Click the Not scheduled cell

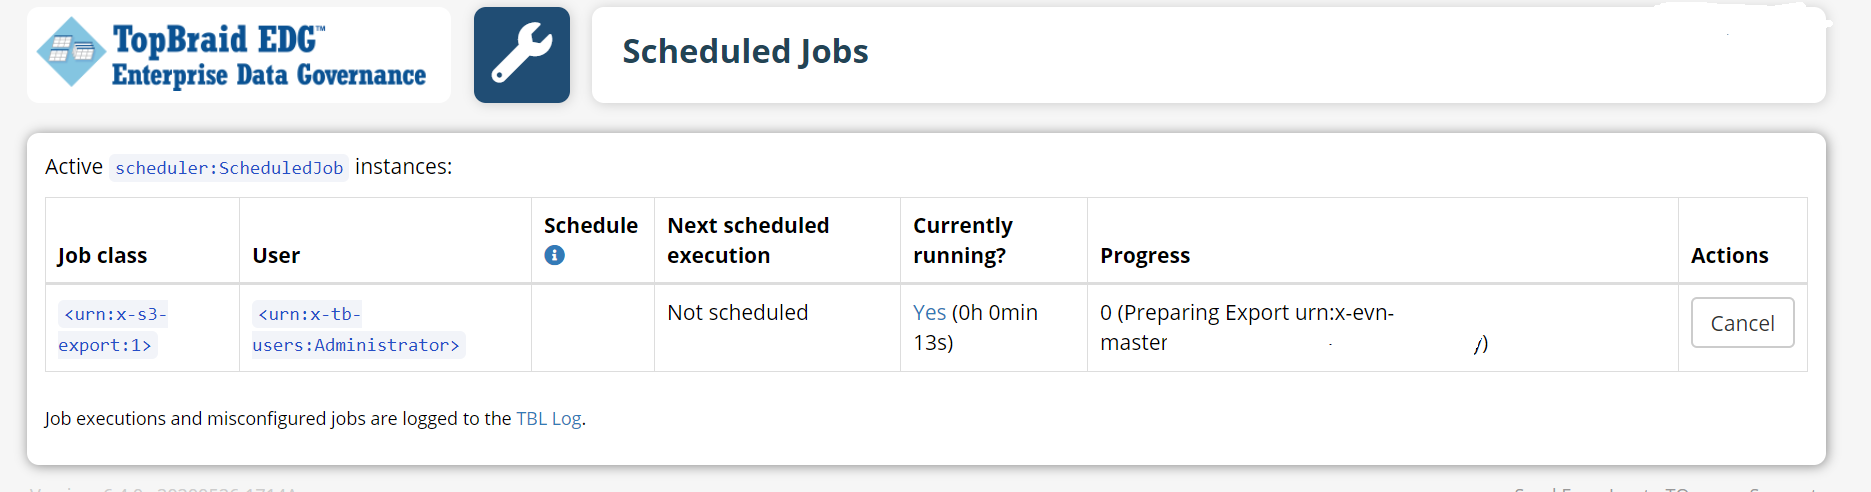[737, 313]
